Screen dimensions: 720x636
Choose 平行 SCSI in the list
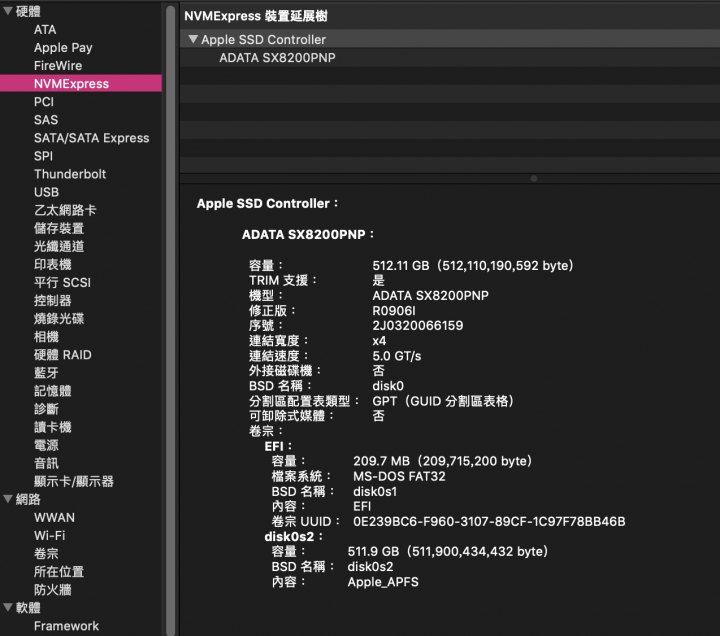62,282
